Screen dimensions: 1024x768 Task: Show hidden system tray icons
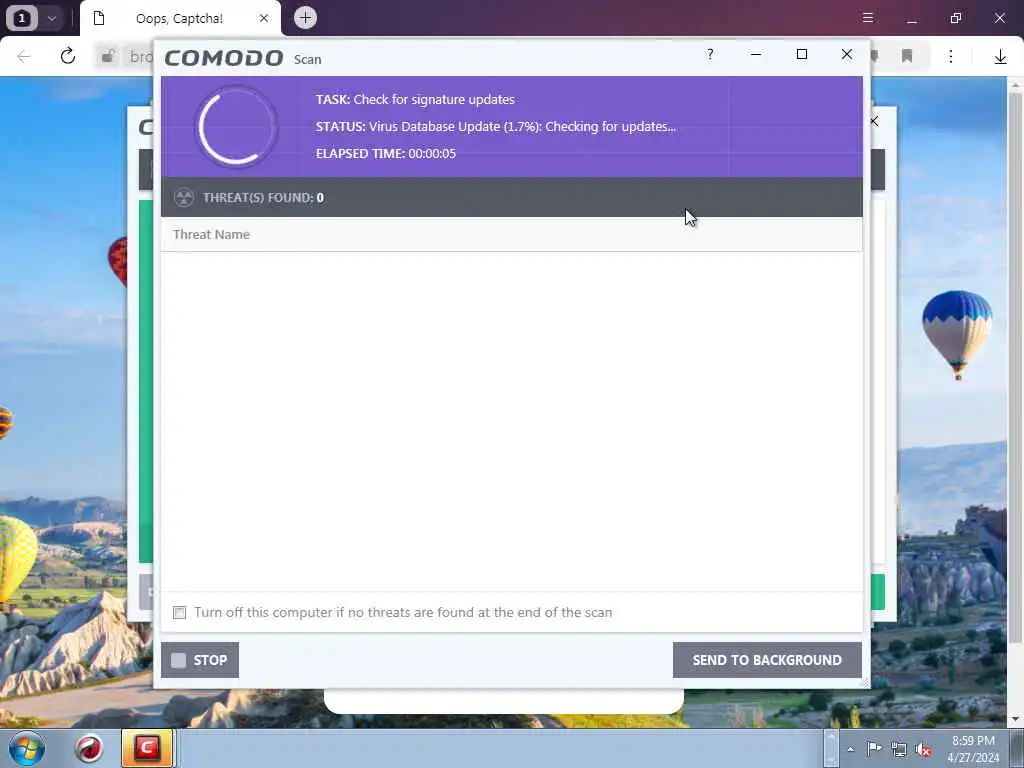tap(850, 749)
